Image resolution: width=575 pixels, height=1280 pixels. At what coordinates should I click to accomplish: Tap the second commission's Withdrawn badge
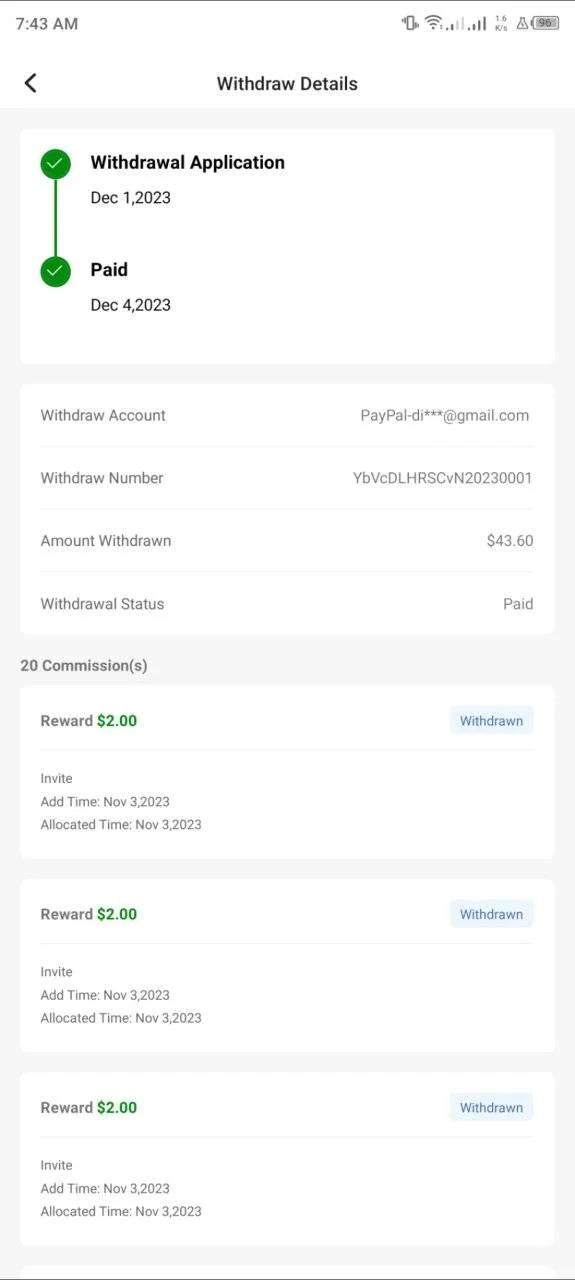tap(491, 914)
